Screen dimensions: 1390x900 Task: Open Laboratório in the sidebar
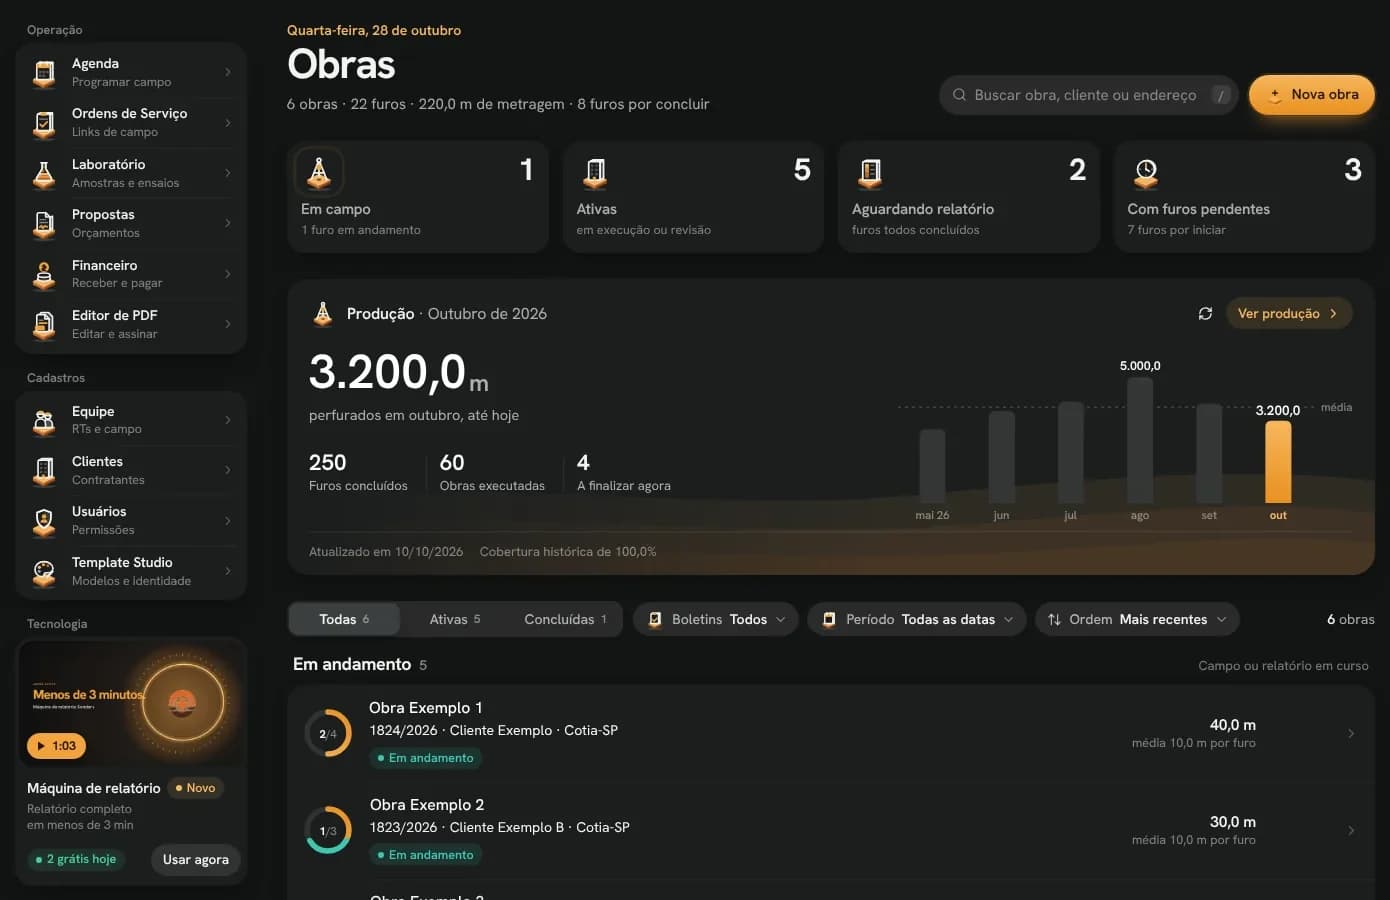(131, 173)
